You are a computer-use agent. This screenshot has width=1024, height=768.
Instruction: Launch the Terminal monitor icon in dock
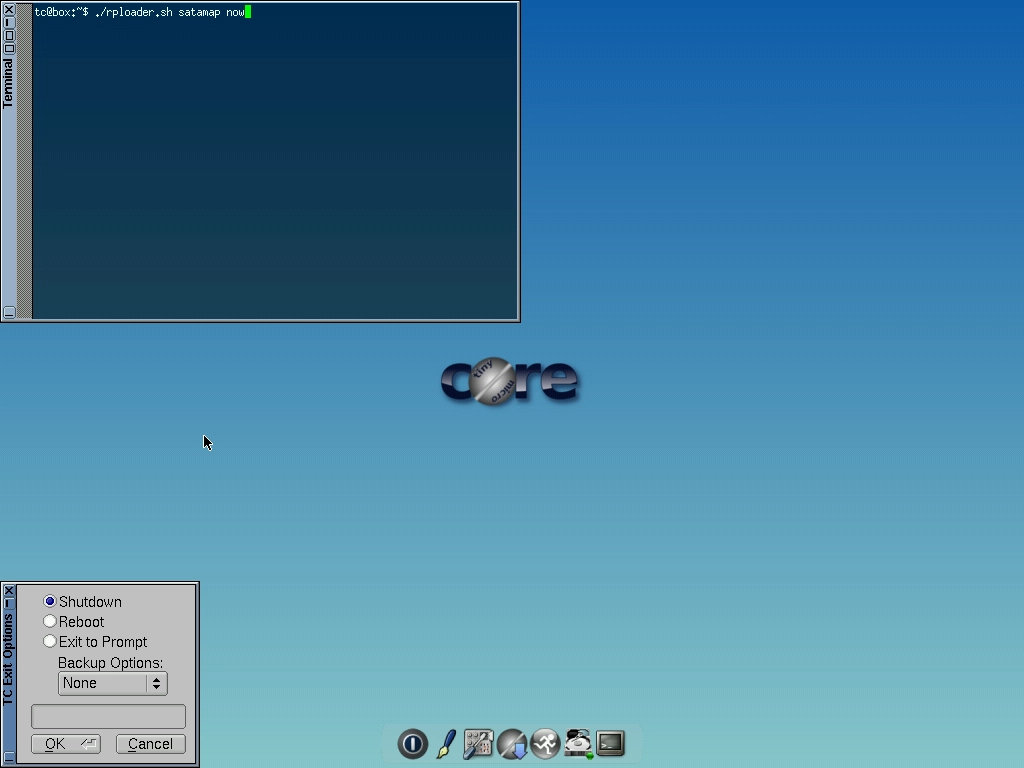tap(611, 743)
